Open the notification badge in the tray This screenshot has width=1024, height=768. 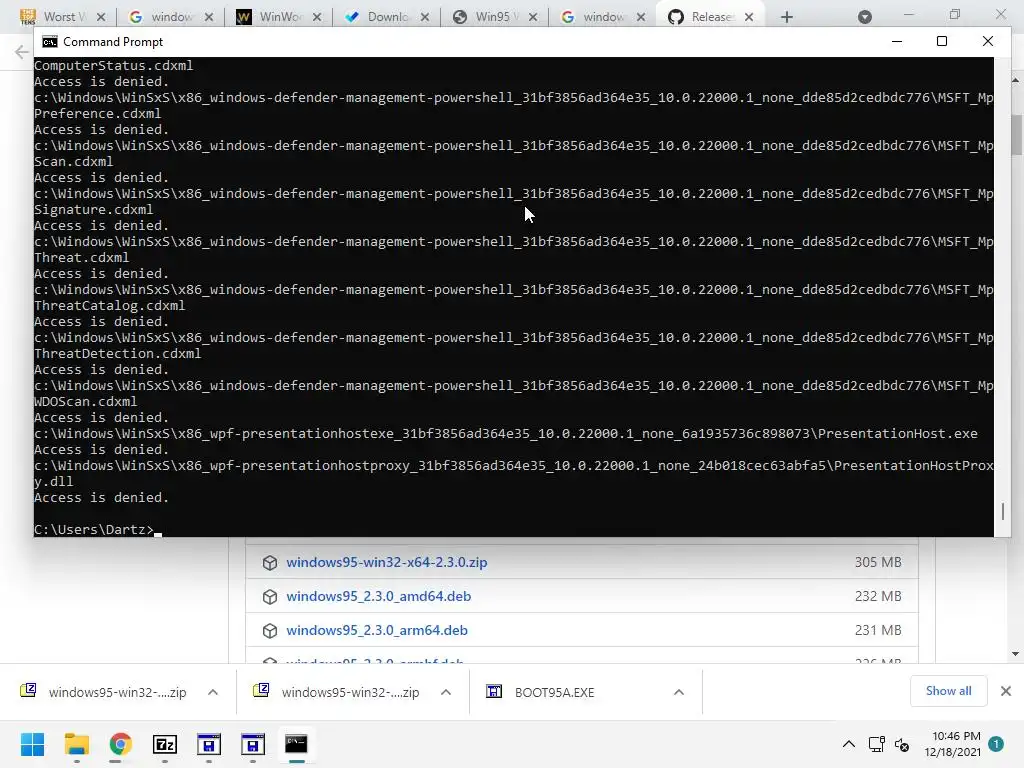pos(996,744)
